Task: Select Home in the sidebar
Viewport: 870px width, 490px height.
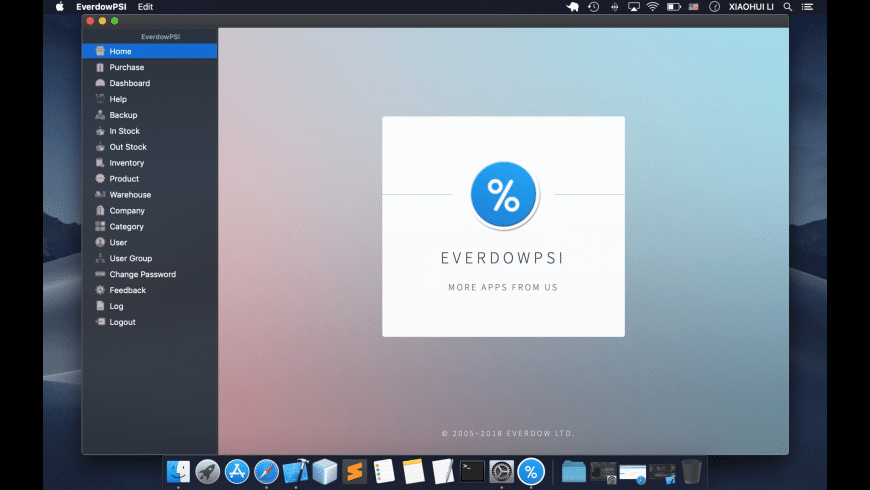Action: pyautogui.click(x=149, y=51)
